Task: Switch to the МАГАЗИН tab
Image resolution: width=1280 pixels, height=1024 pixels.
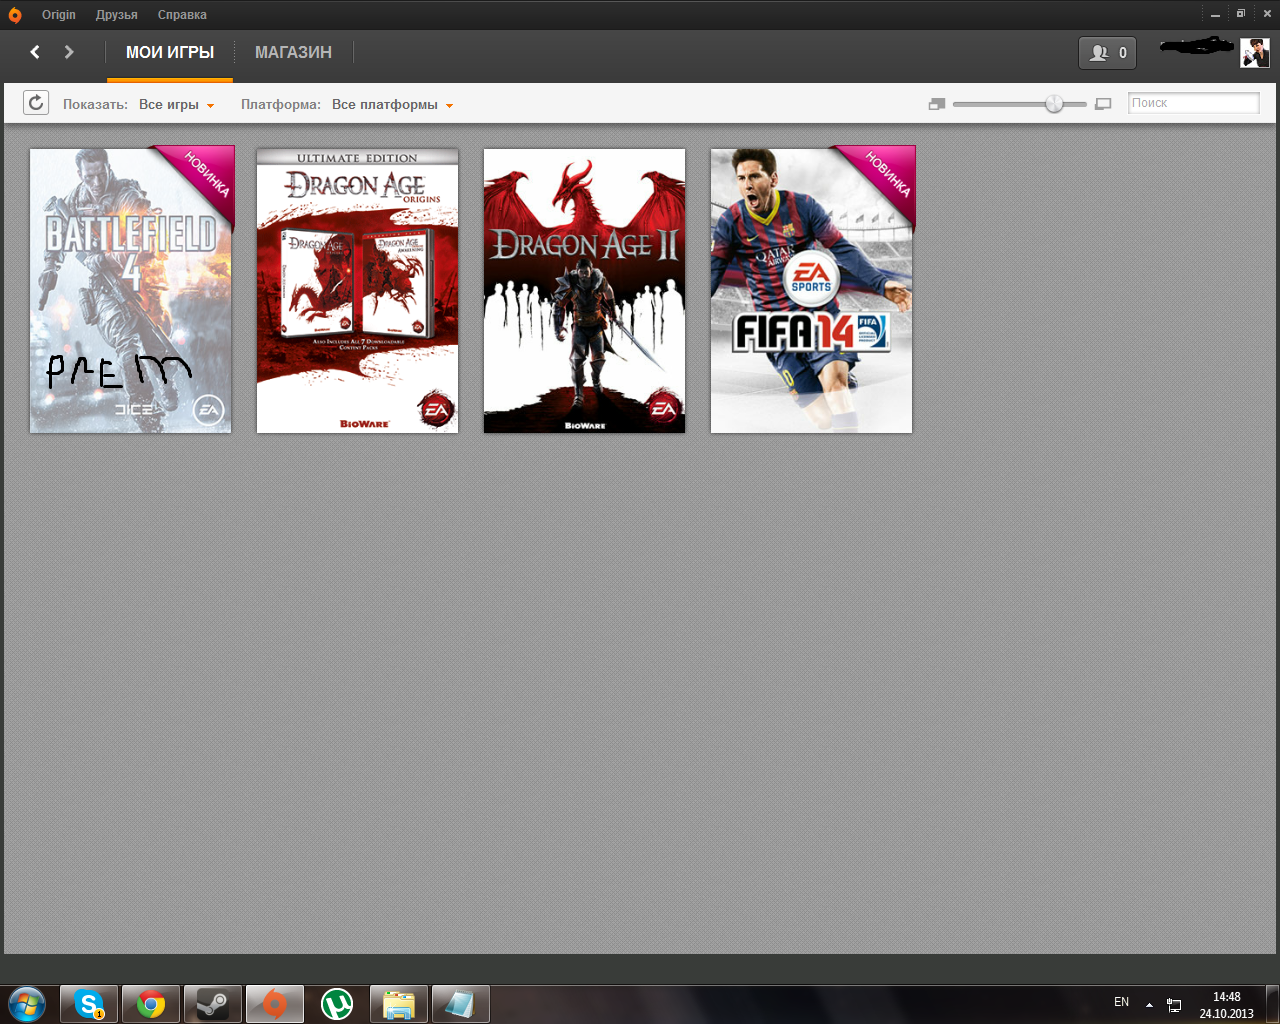Action: pos(293,53)
